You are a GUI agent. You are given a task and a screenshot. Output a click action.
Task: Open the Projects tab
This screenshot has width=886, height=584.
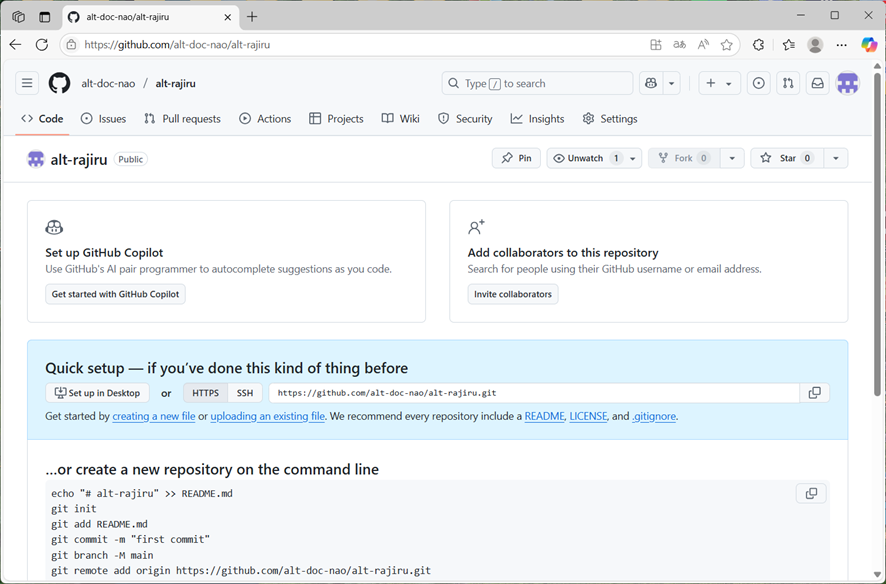point(336,119)
